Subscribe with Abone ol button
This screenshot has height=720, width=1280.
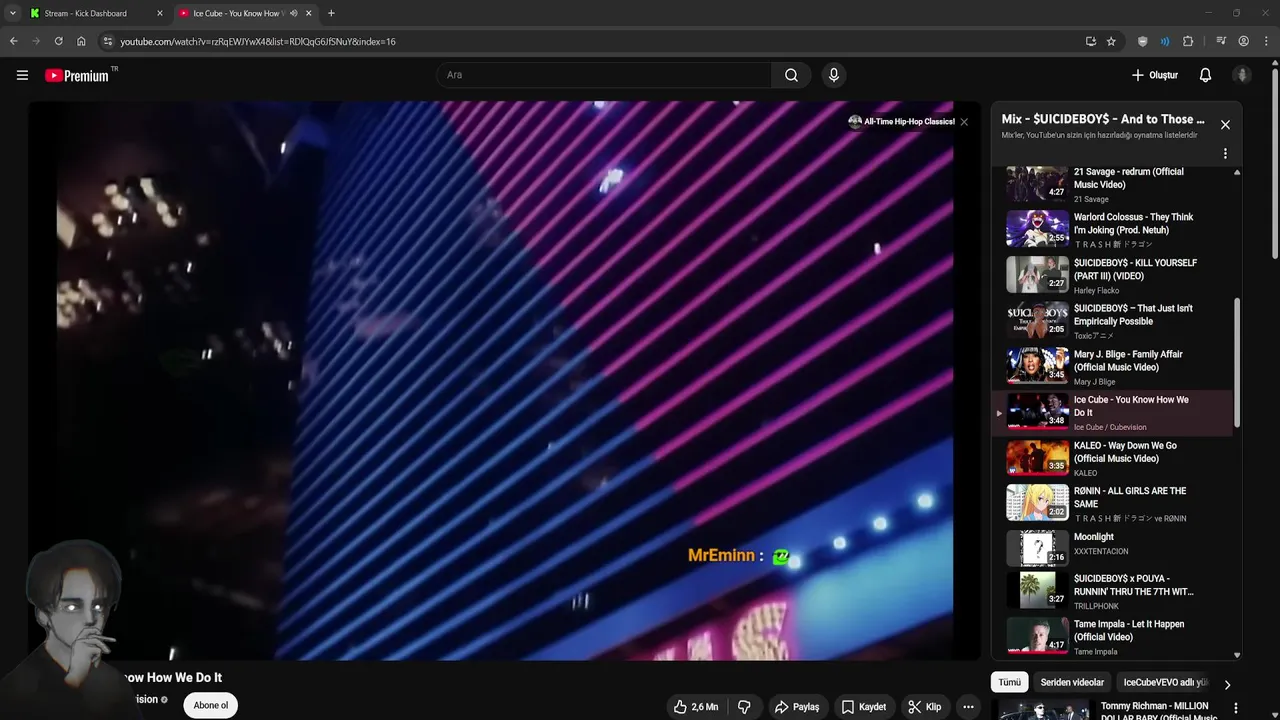coord(210,705)
